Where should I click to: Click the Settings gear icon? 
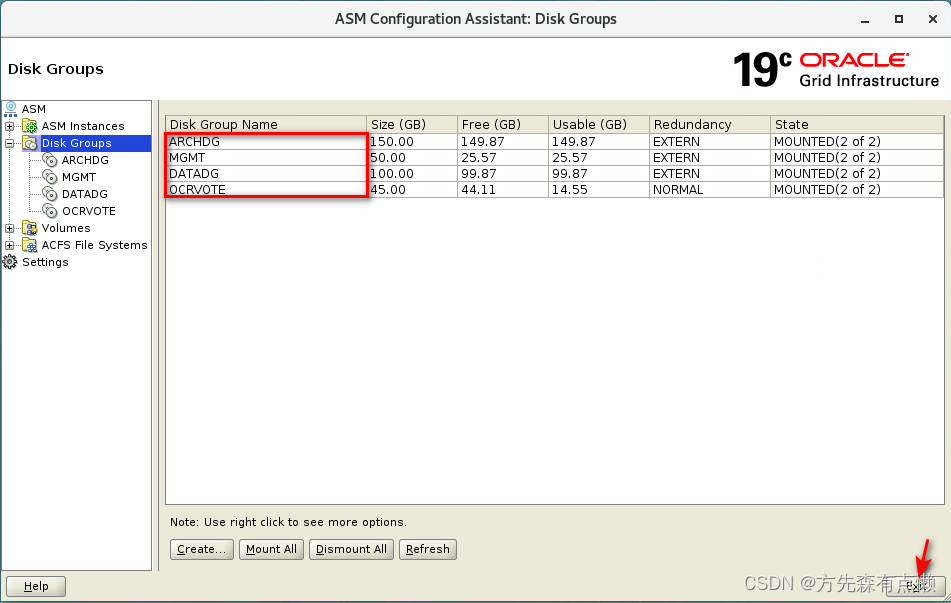pyautogui.click(x=10, y=262)
